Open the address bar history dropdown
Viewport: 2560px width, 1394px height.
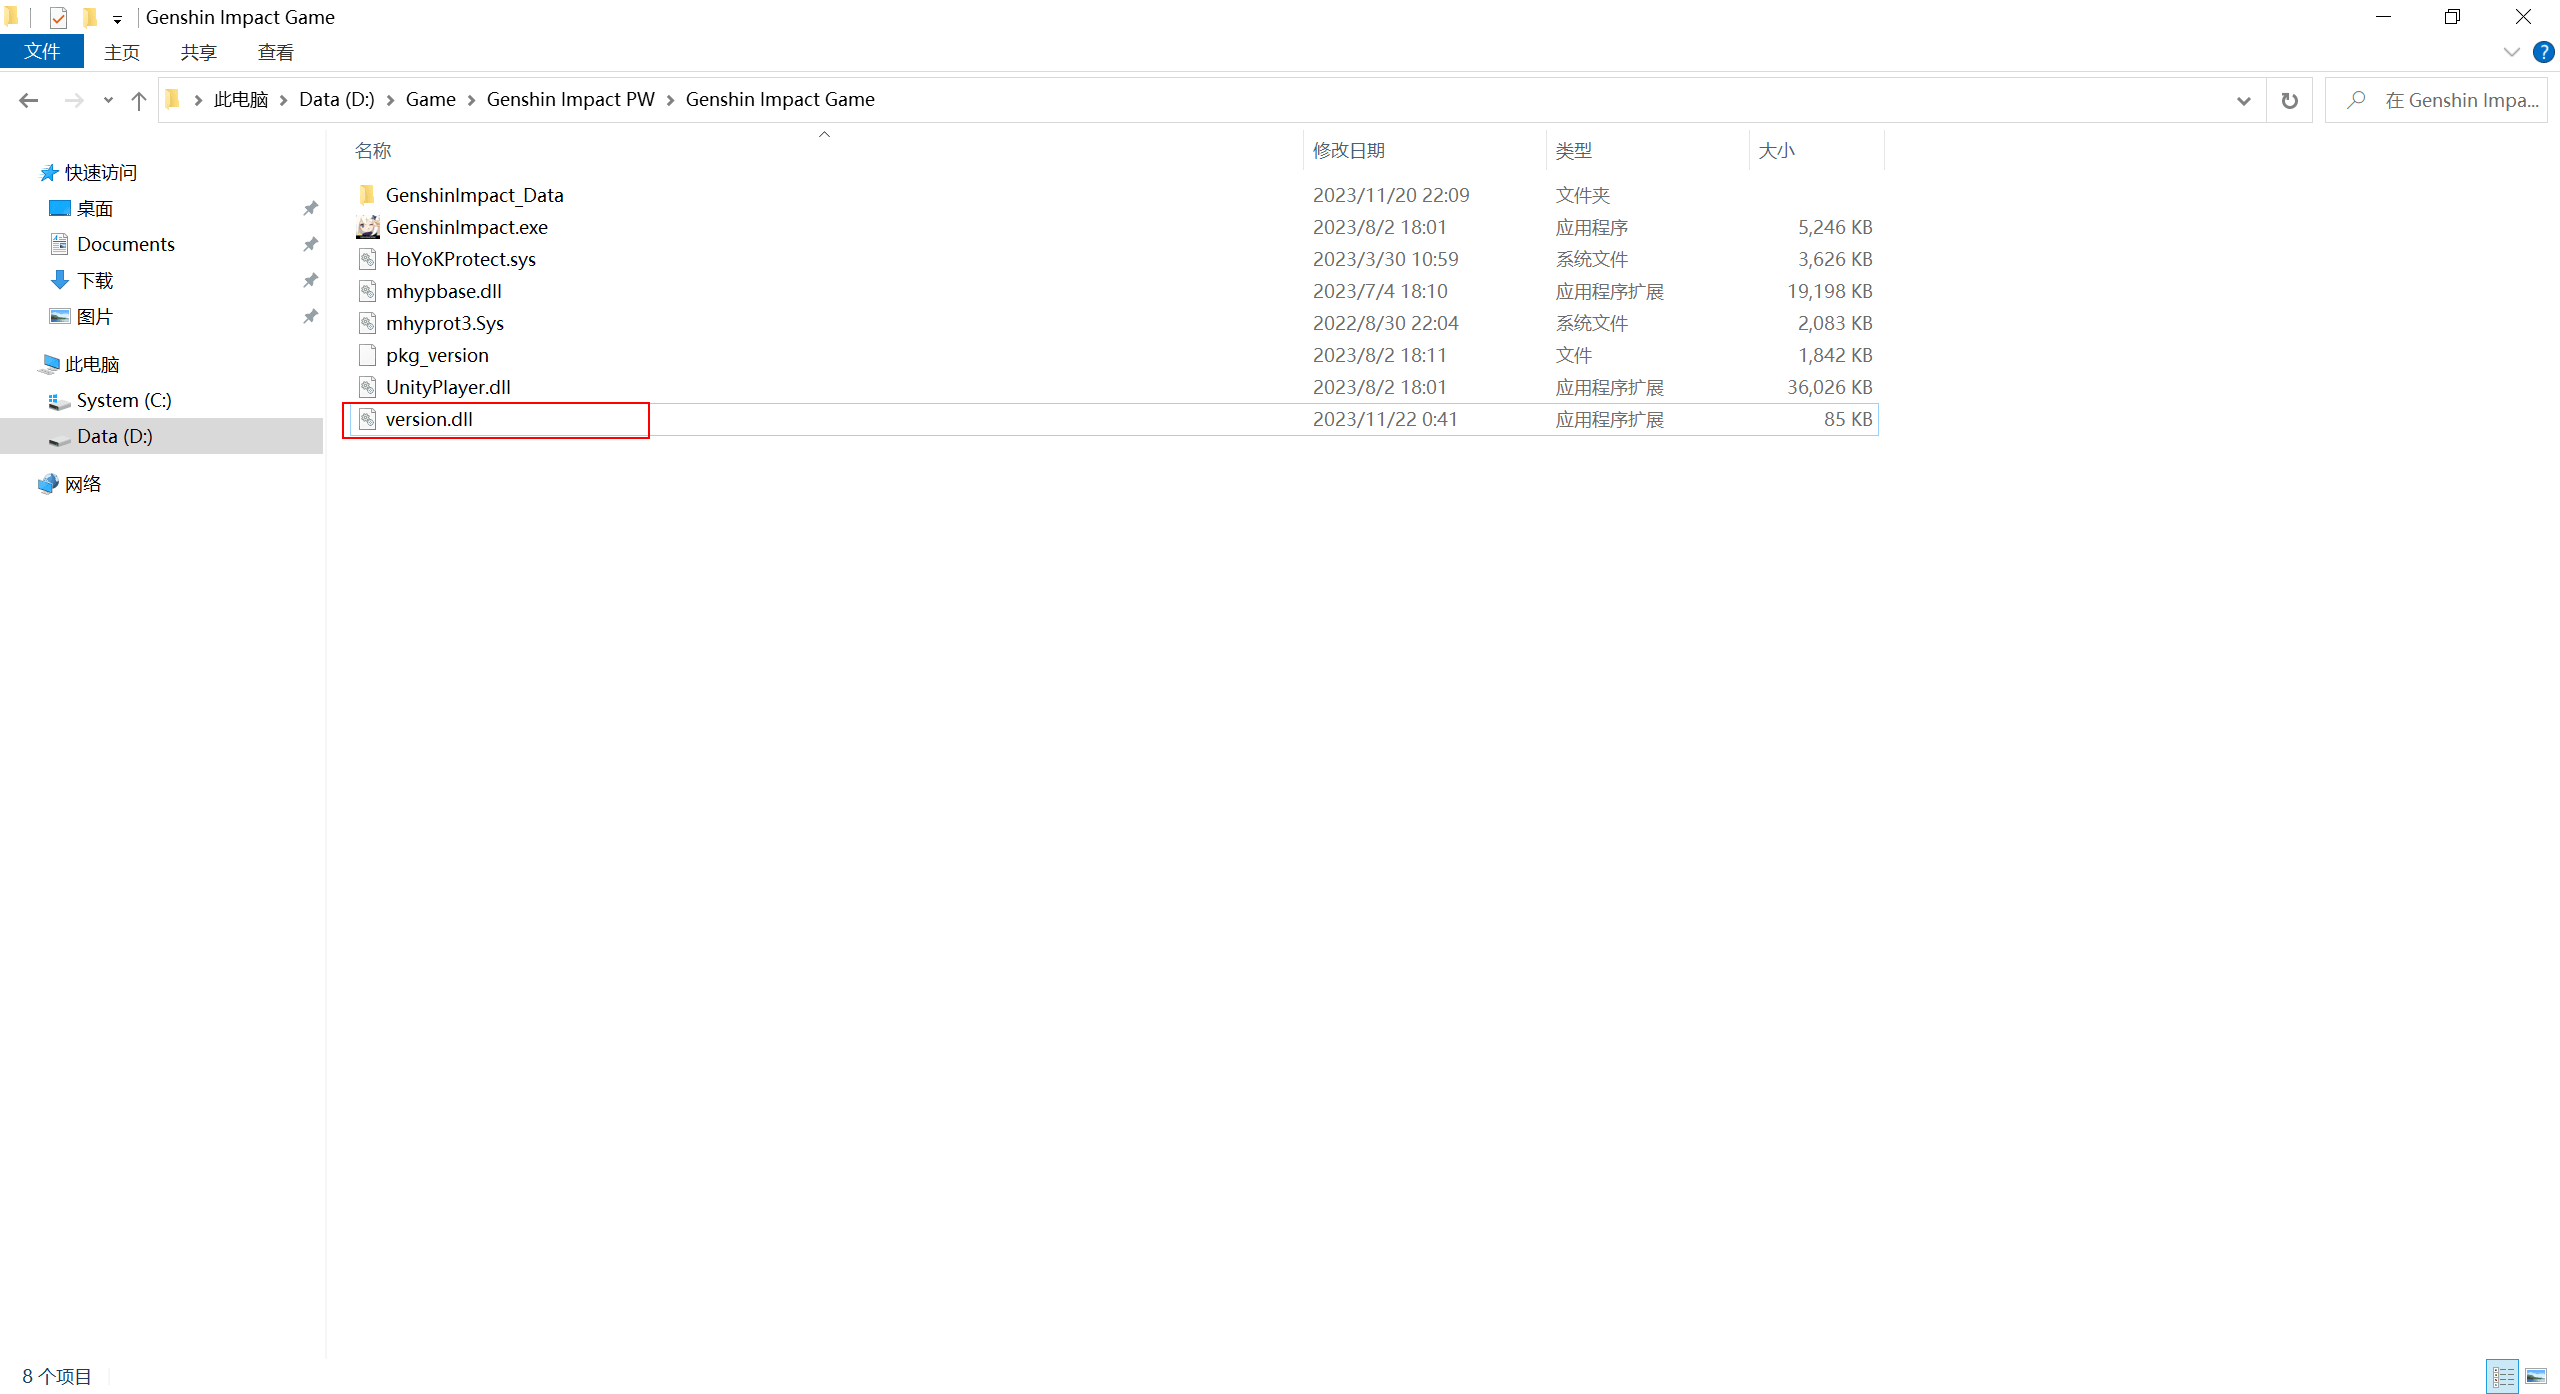pyautogui.click(x=2243, y=100)
